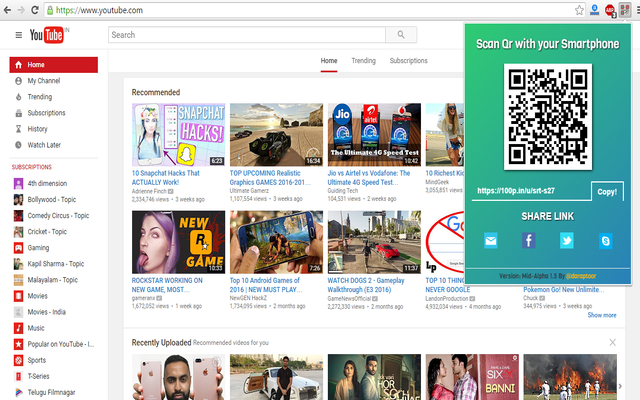
Task: Share link on Facebook icon
Action: click(529, 240)
